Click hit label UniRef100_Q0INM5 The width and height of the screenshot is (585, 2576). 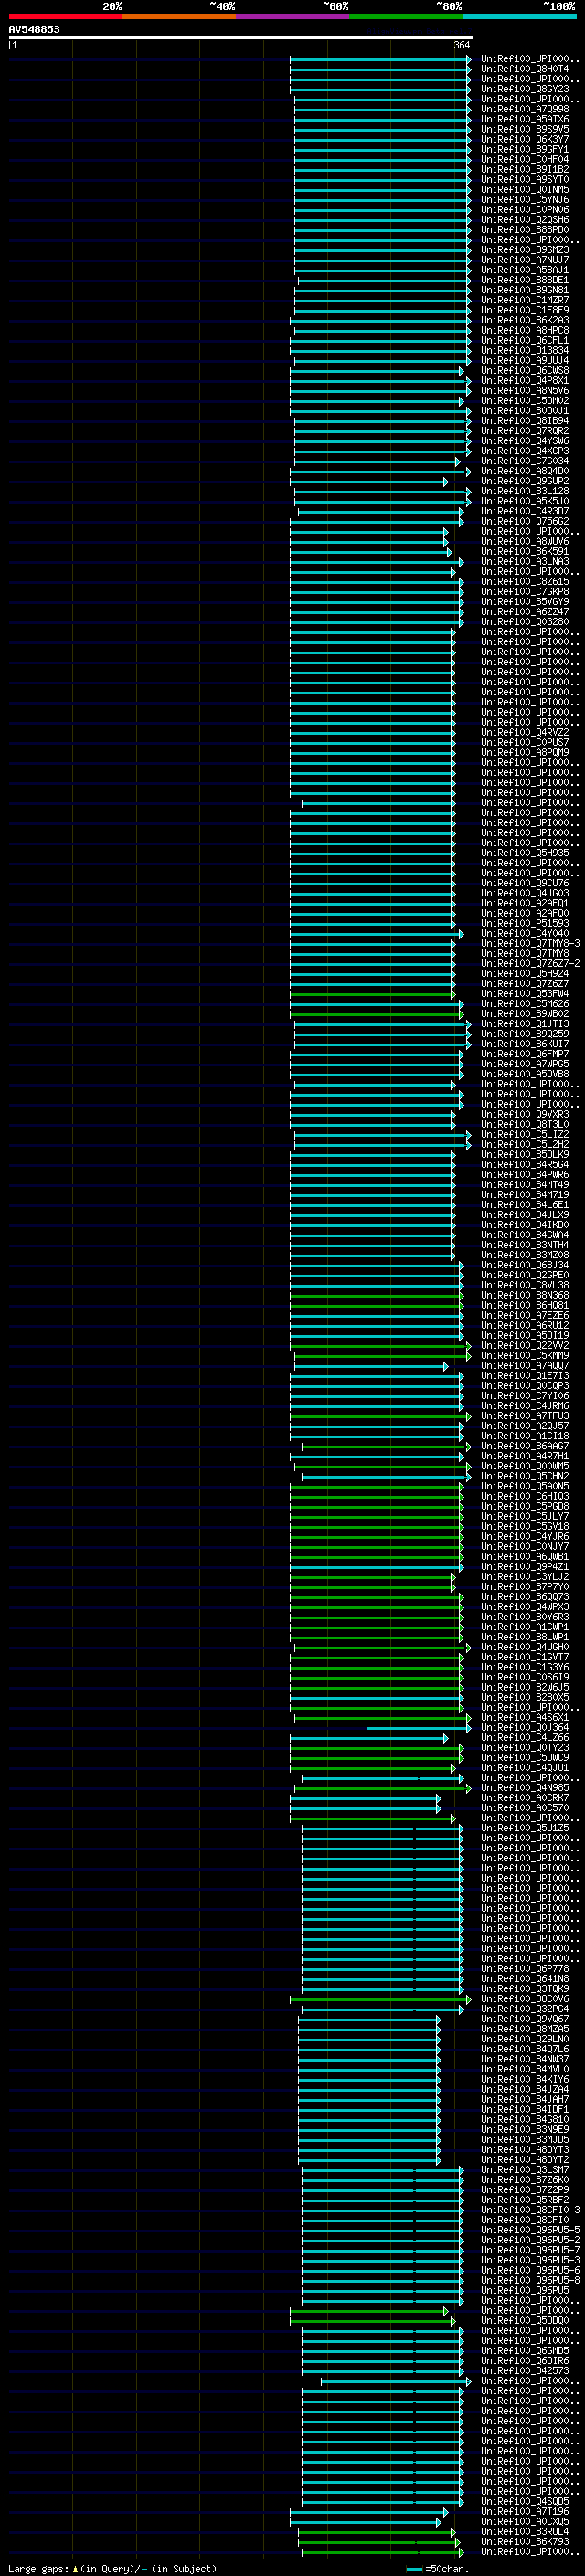point(524,189)
